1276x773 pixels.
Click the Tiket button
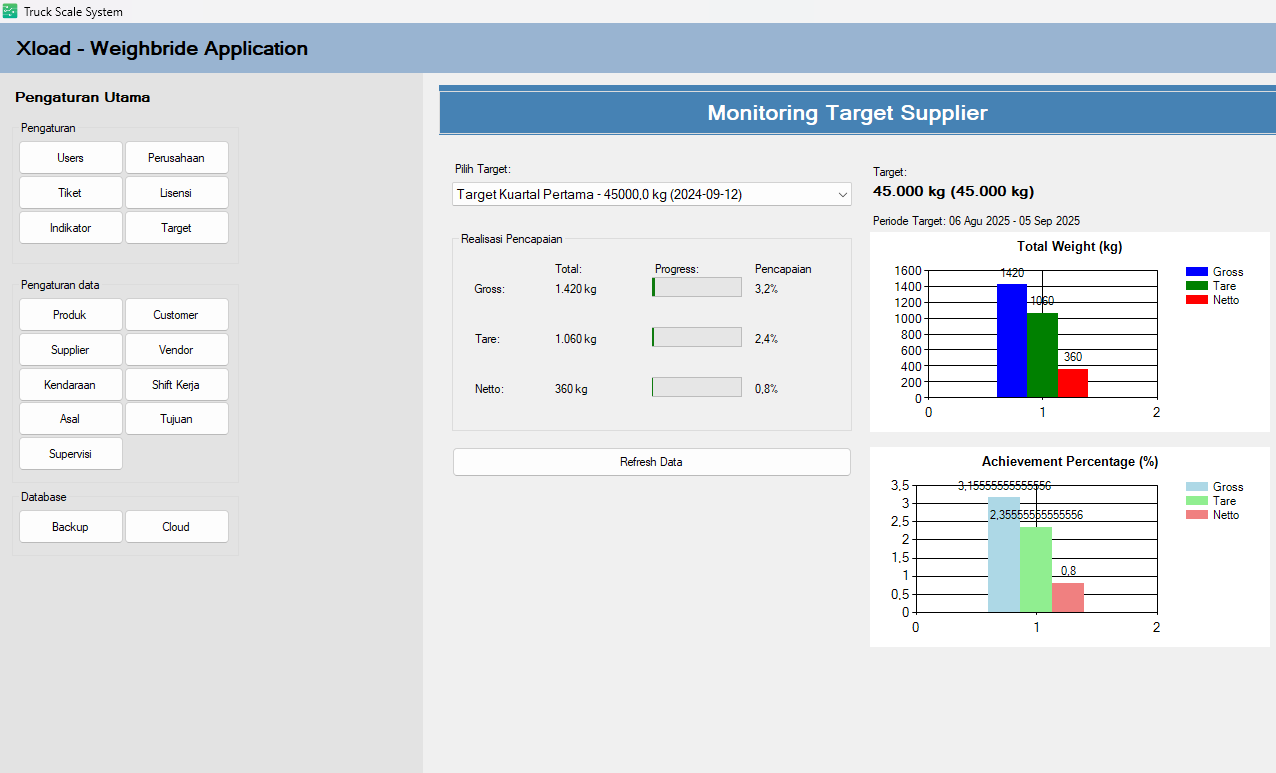[x=71, y=193]
